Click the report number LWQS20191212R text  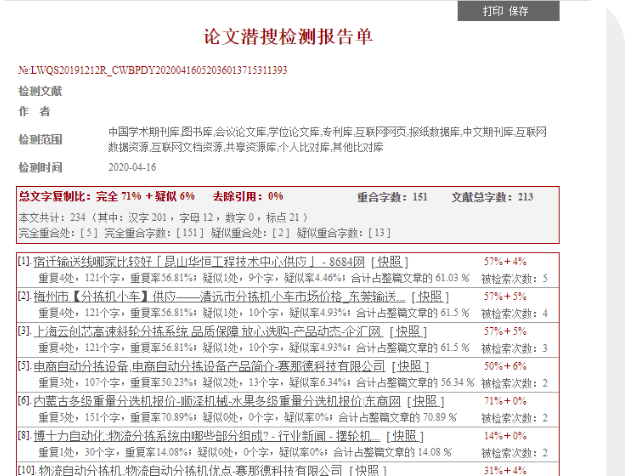pos(152,70)
